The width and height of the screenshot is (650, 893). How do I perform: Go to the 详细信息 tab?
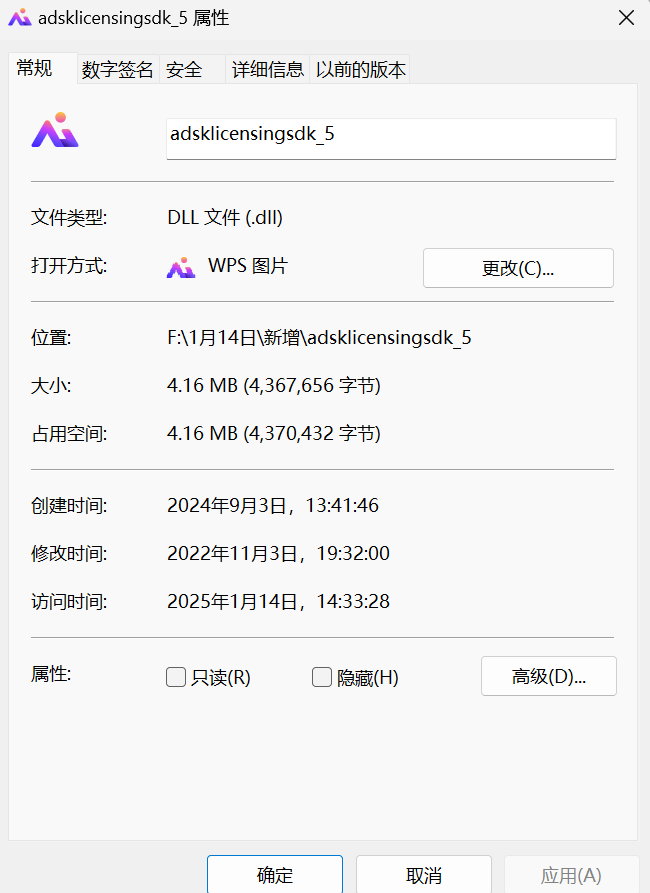pyautogui.click(x=267, y=70)
